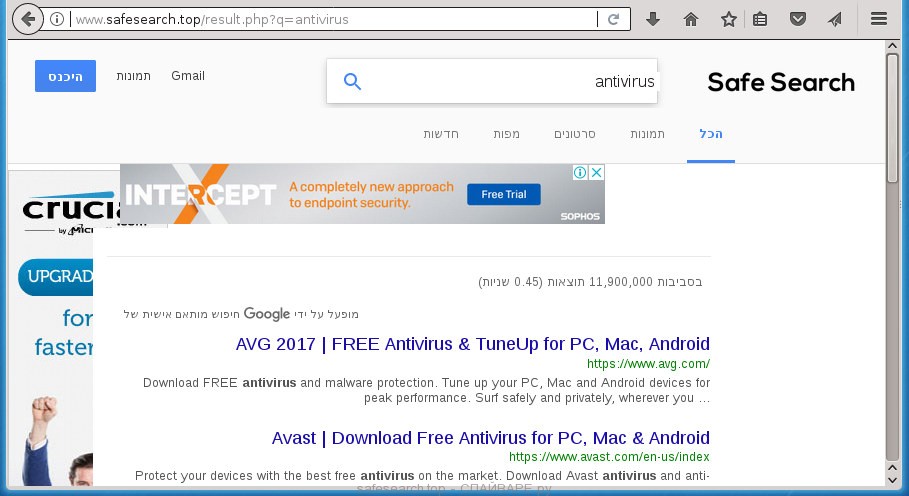This screenshot has height=496, width=909.
Task: Go to the home page icon
Action: pos(690,20)
